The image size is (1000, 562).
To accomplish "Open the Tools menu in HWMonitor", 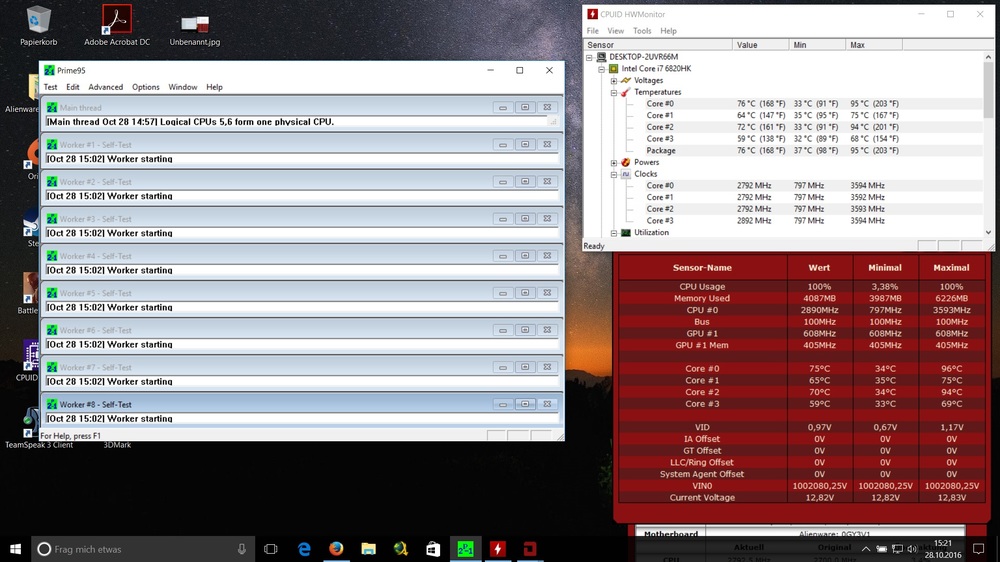I will [x=642, y=31].
